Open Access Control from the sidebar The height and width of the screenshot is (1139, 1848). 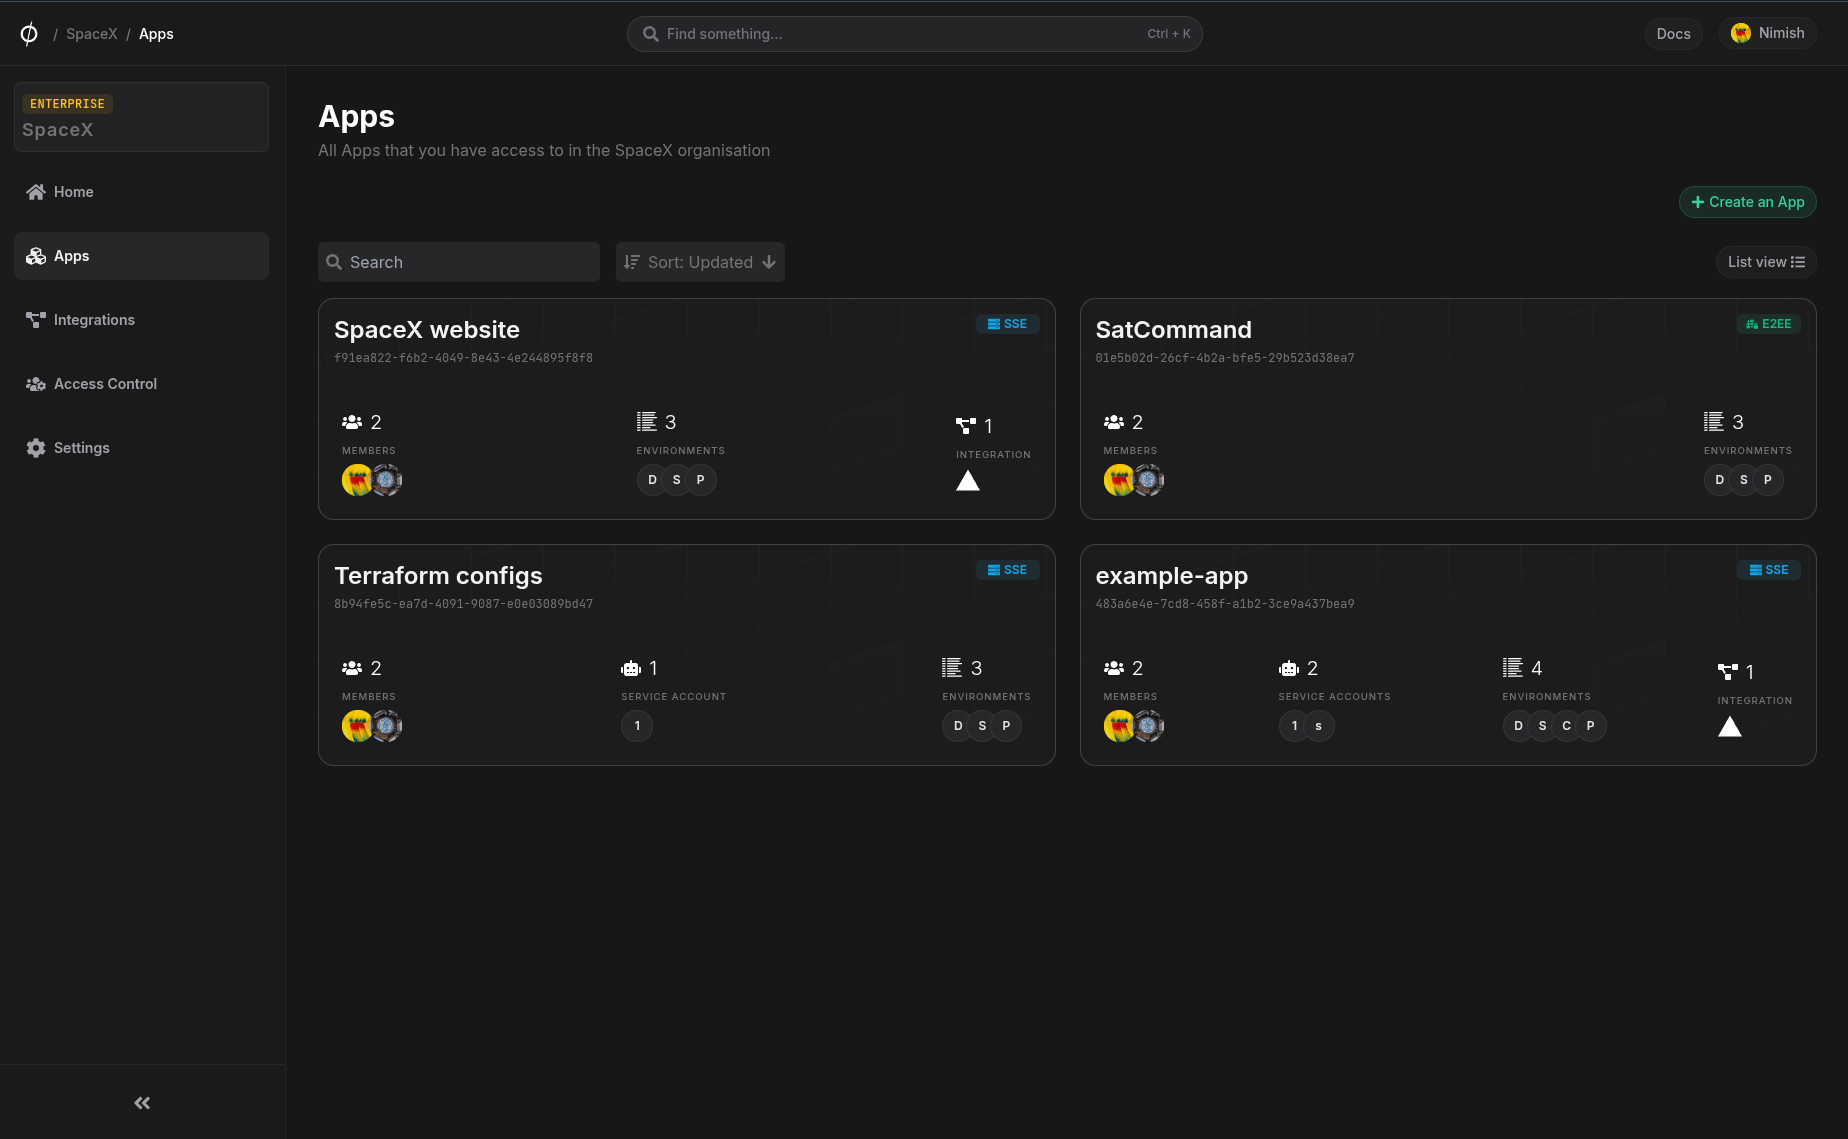tap(105, 384)
